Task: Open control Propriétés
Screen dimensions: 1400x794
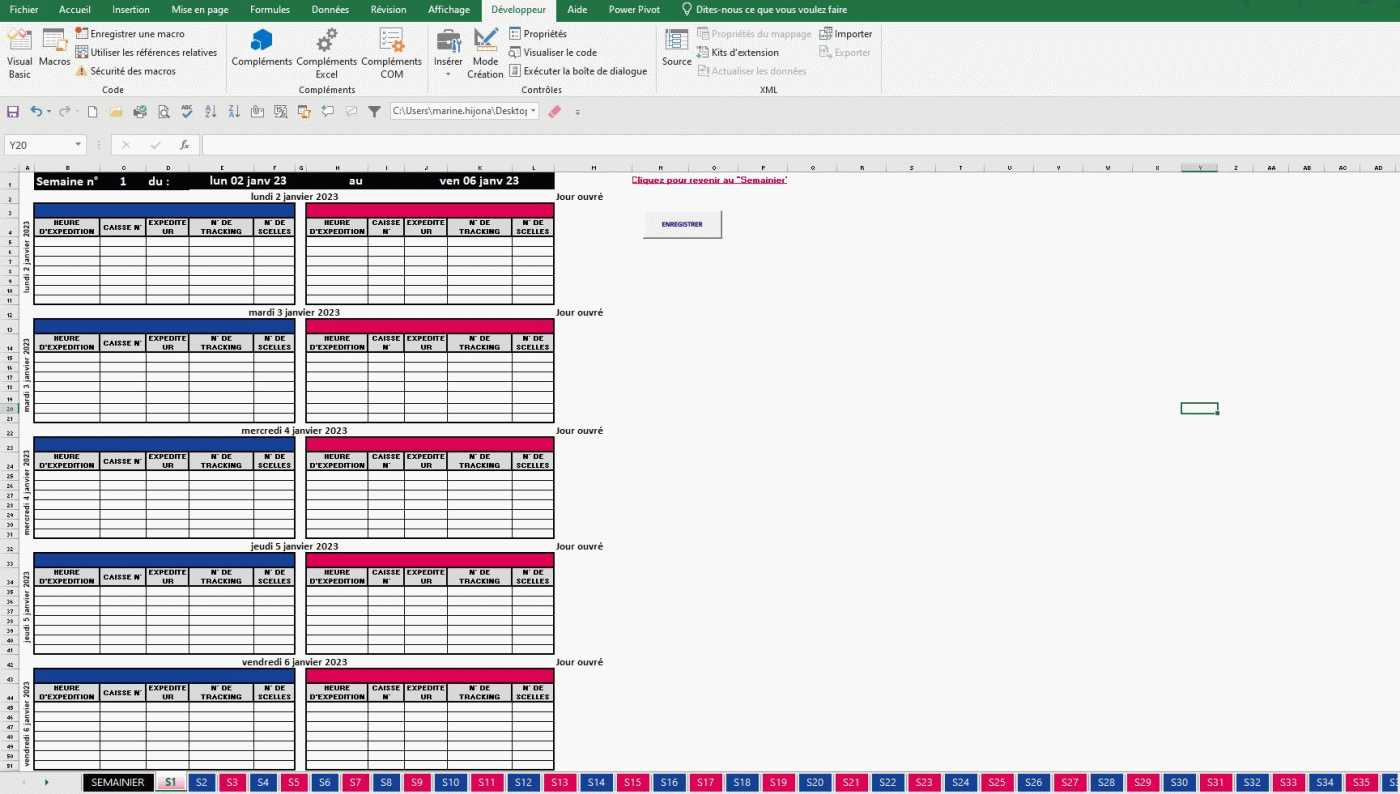Action: point(538,34)
